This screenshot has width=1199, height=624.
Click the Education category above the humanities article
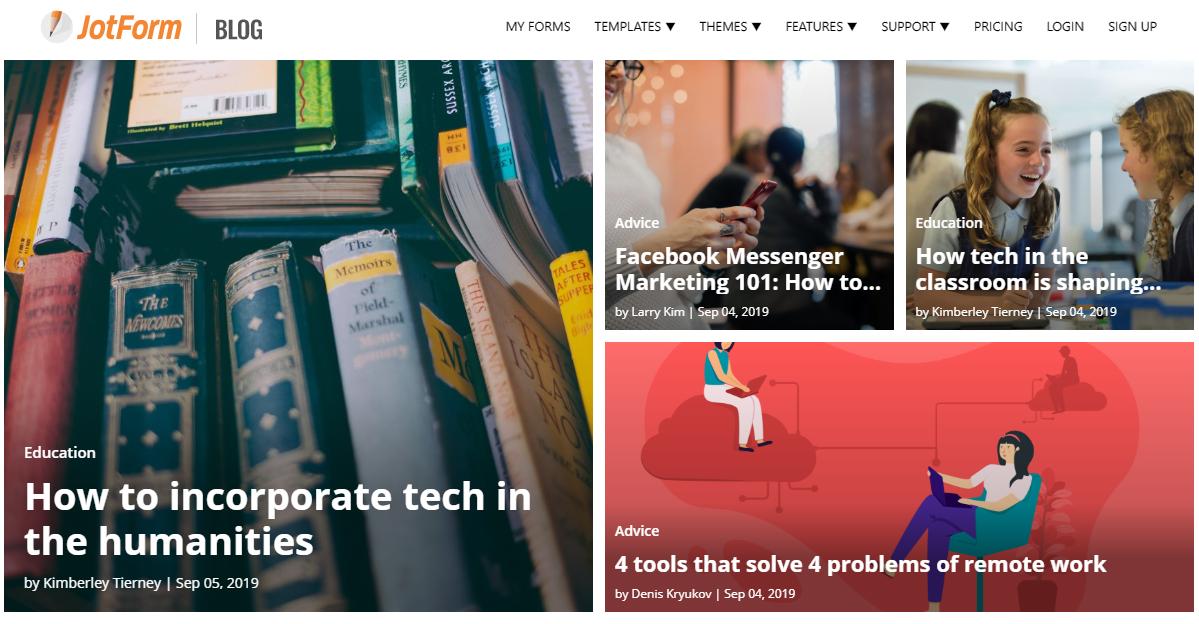[x=60, y=453]
